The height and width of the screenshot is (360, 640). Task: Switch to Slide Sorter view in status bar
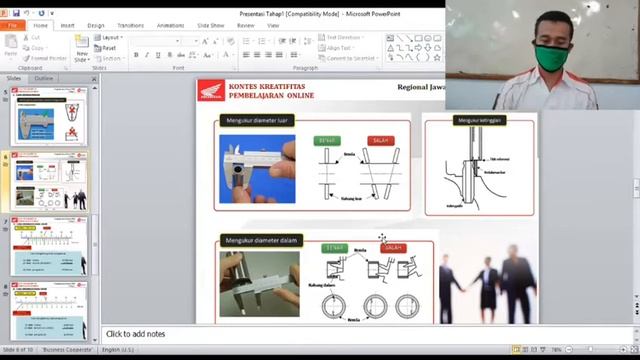(525, 350)
